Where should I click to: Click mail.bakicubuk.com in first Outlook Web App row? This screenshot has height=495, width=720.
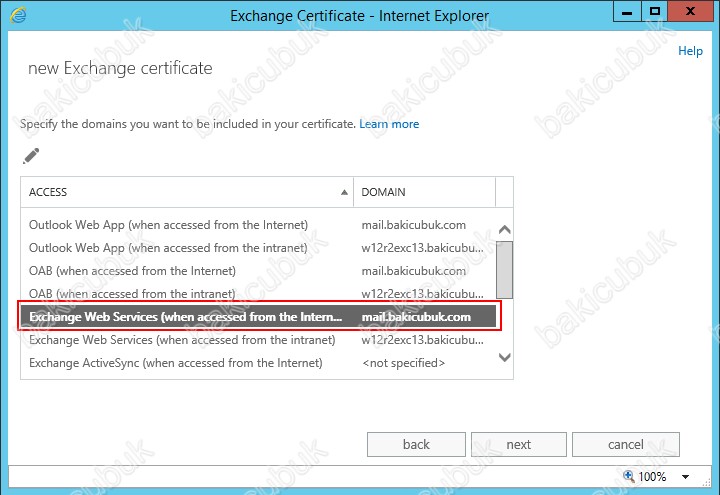click(414, 225)
